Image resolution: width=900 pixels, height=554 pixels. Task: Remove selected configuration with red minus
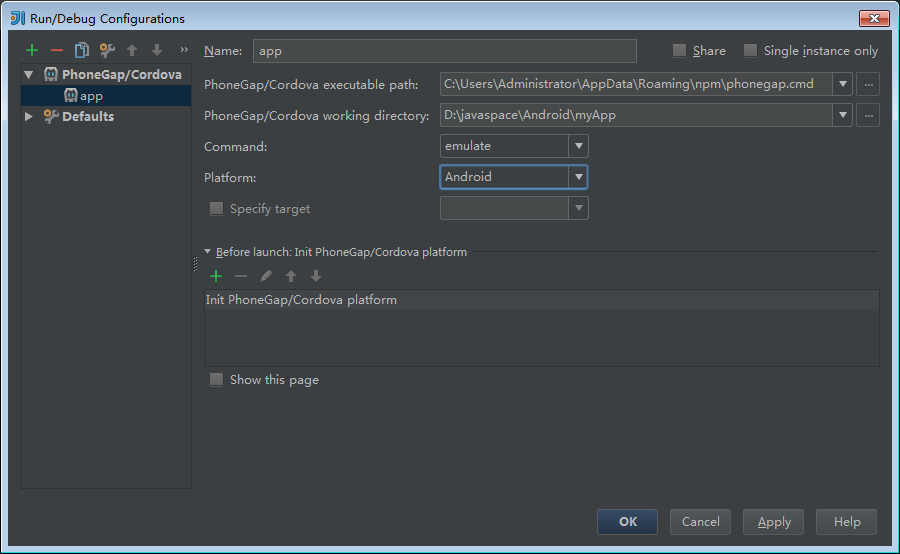click(56, 51)
